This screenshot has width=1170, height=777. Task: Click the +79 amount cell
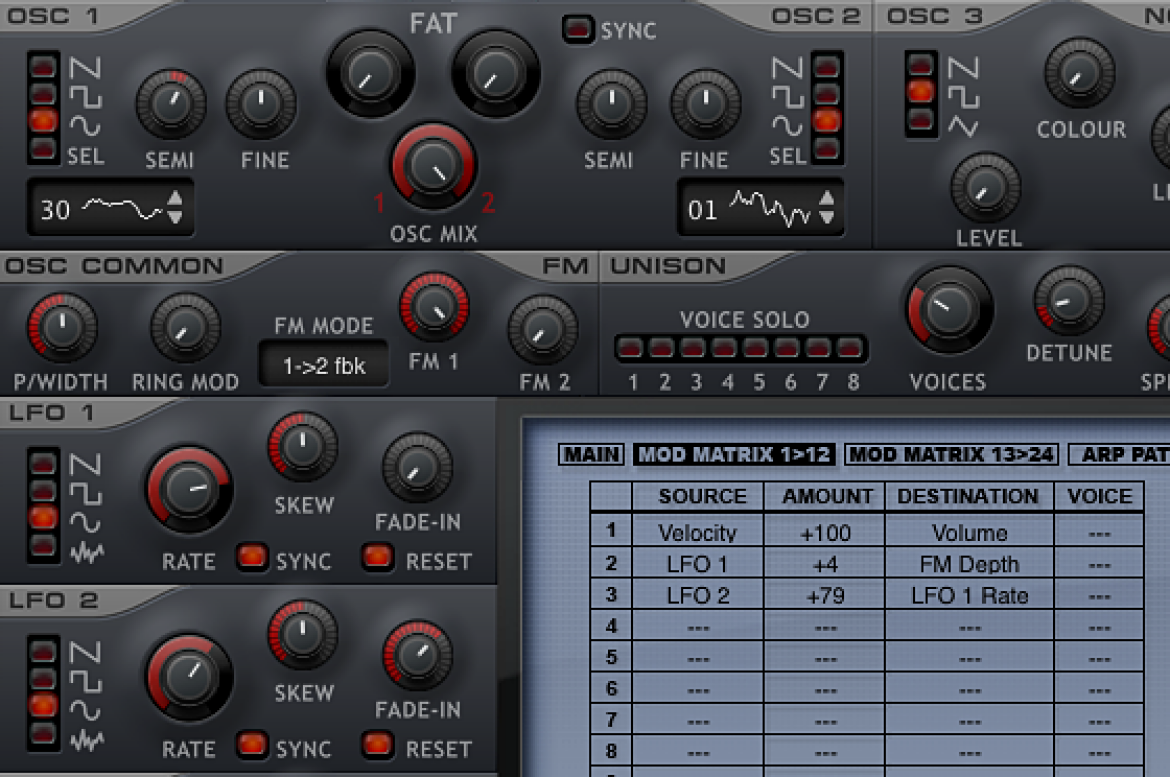825,596
